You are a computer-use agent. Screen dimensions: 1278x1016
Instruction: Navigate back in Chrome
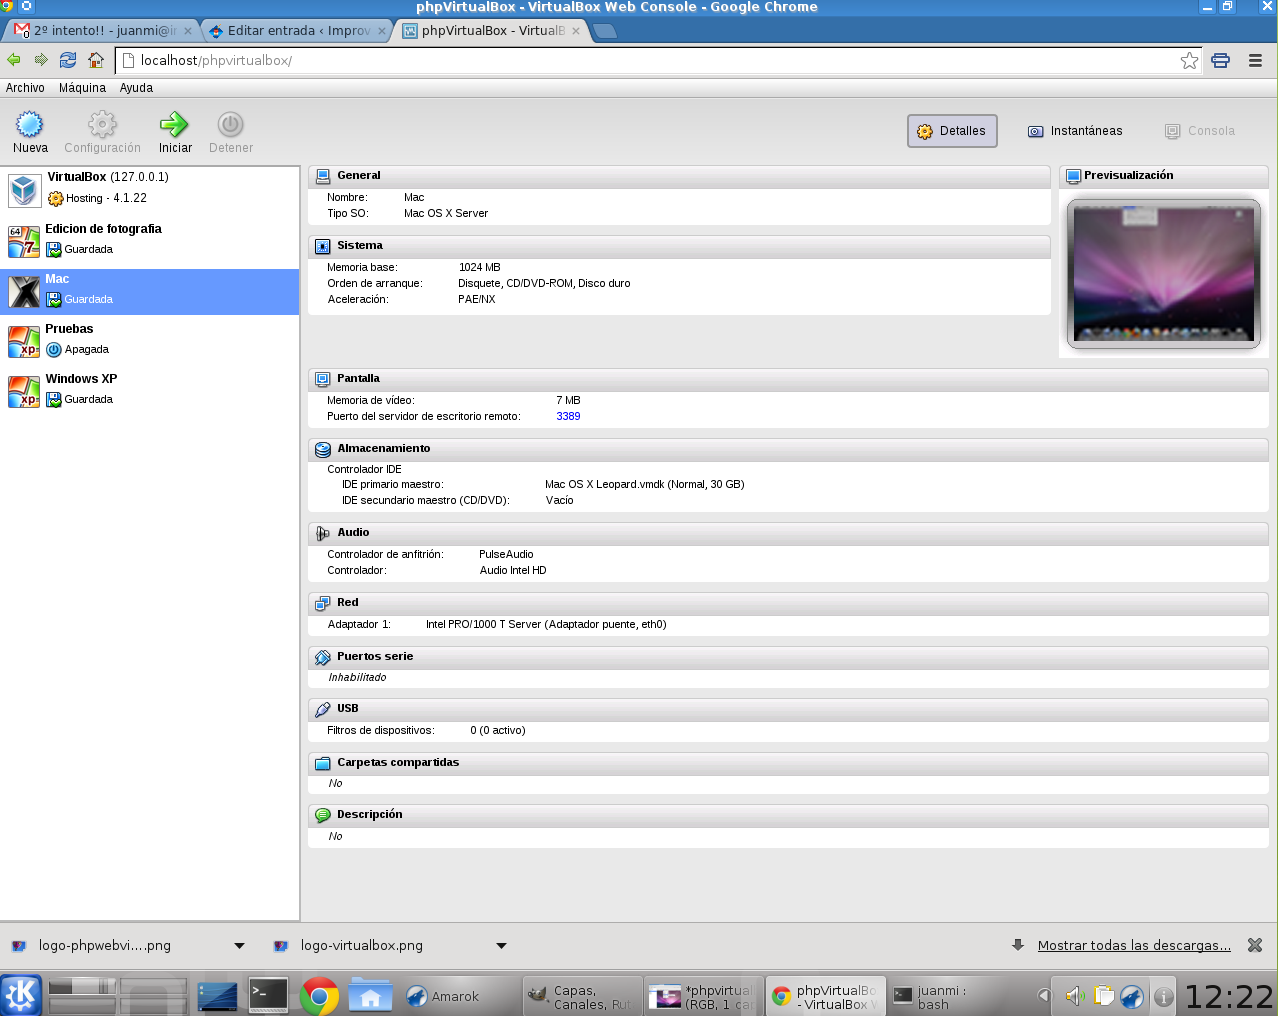[x=14, y=60]
